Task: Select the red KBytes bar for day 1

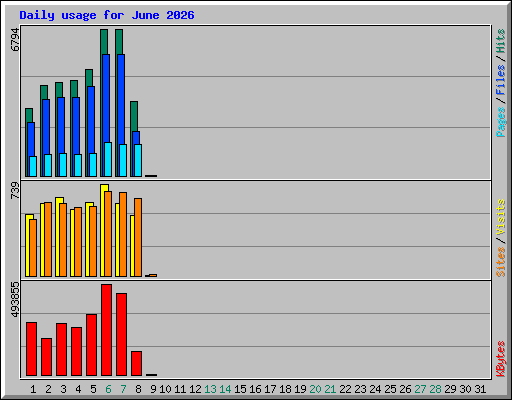Action: click(31, 349)
